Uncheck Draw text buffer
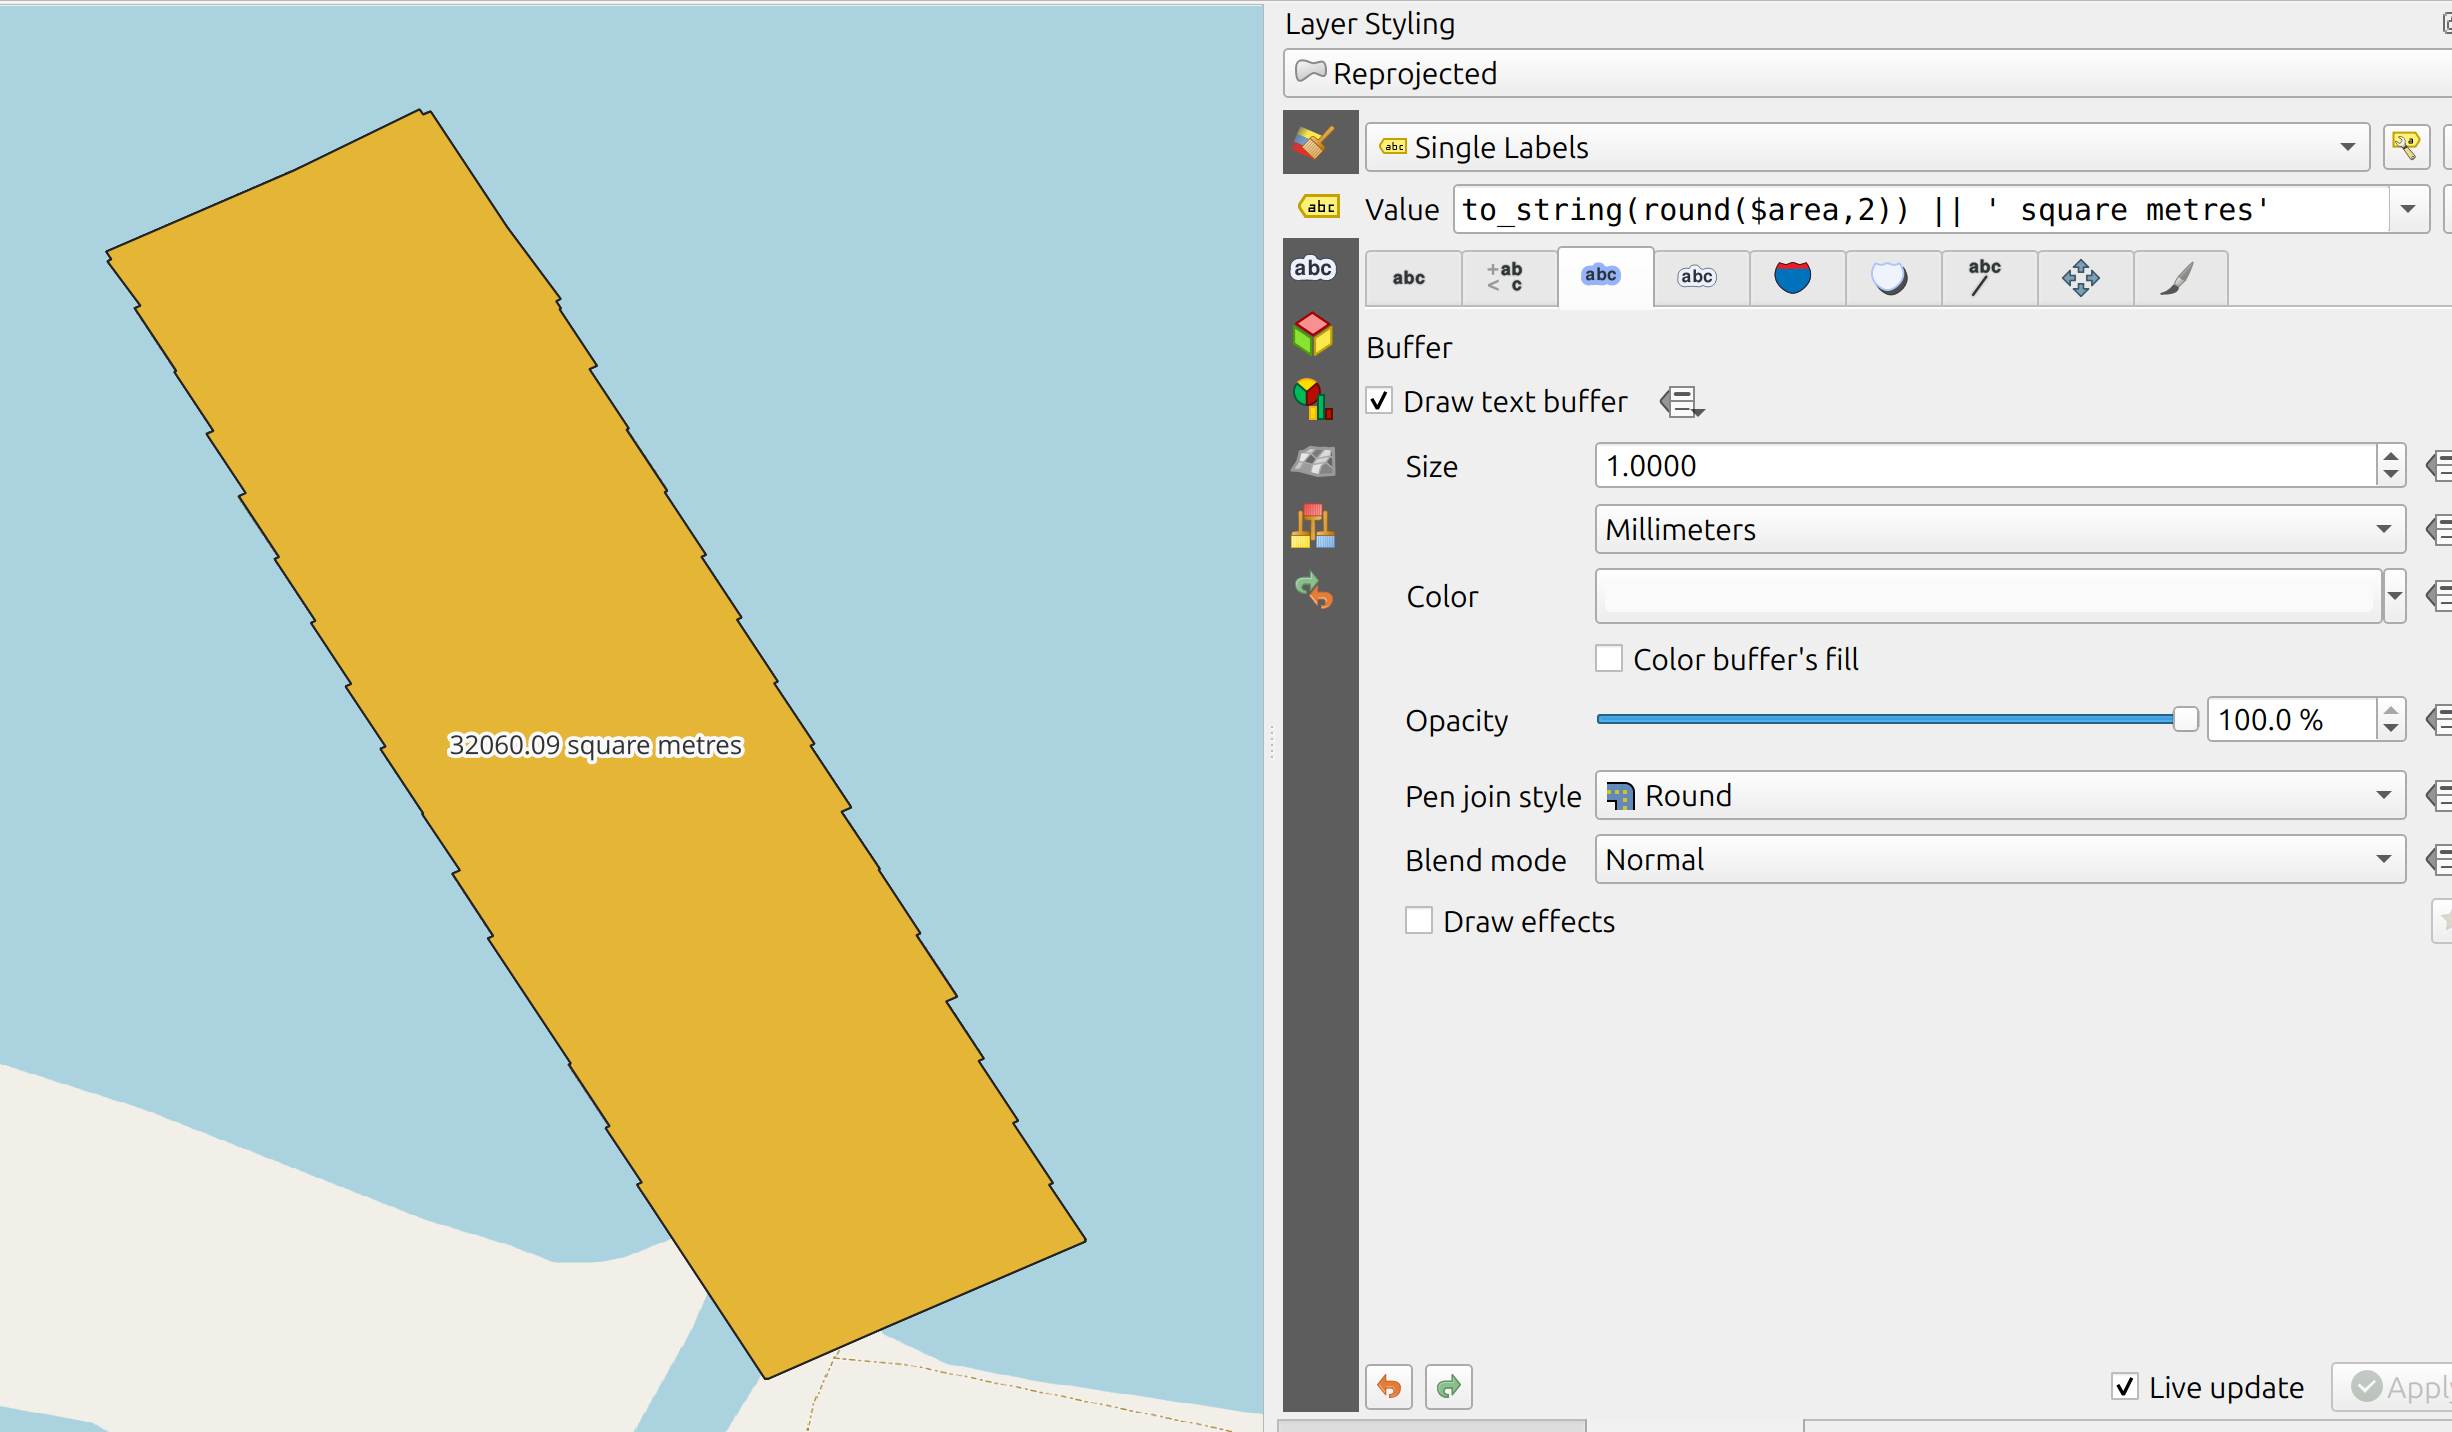 1380,401
